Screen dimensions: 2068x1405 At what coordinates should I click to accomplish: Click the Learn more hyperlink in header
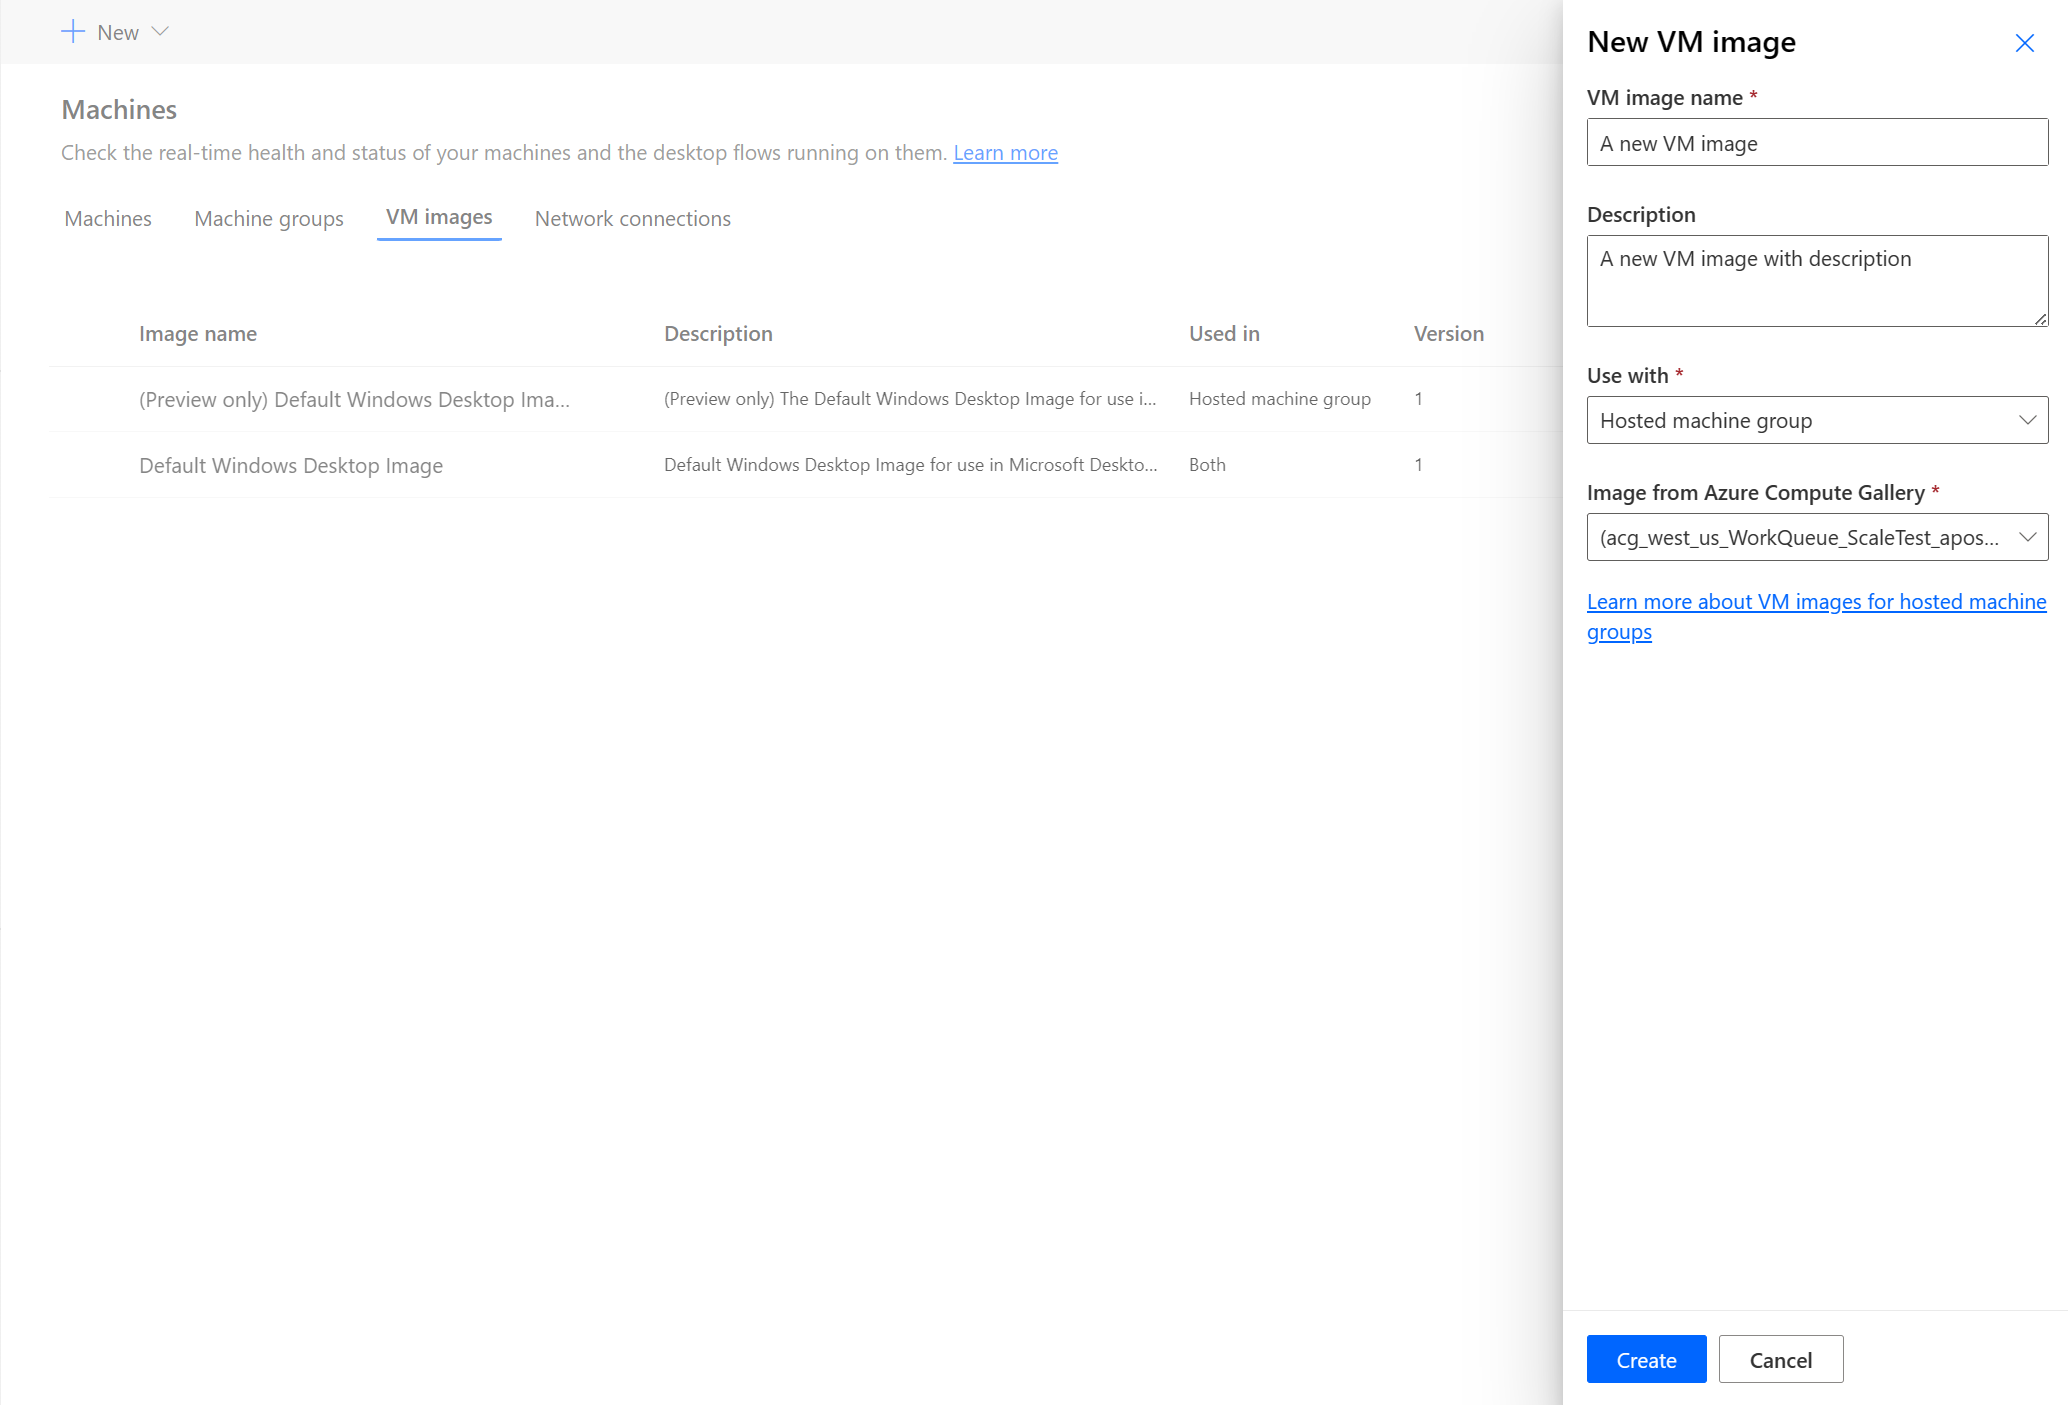[x=1007, y=151]
